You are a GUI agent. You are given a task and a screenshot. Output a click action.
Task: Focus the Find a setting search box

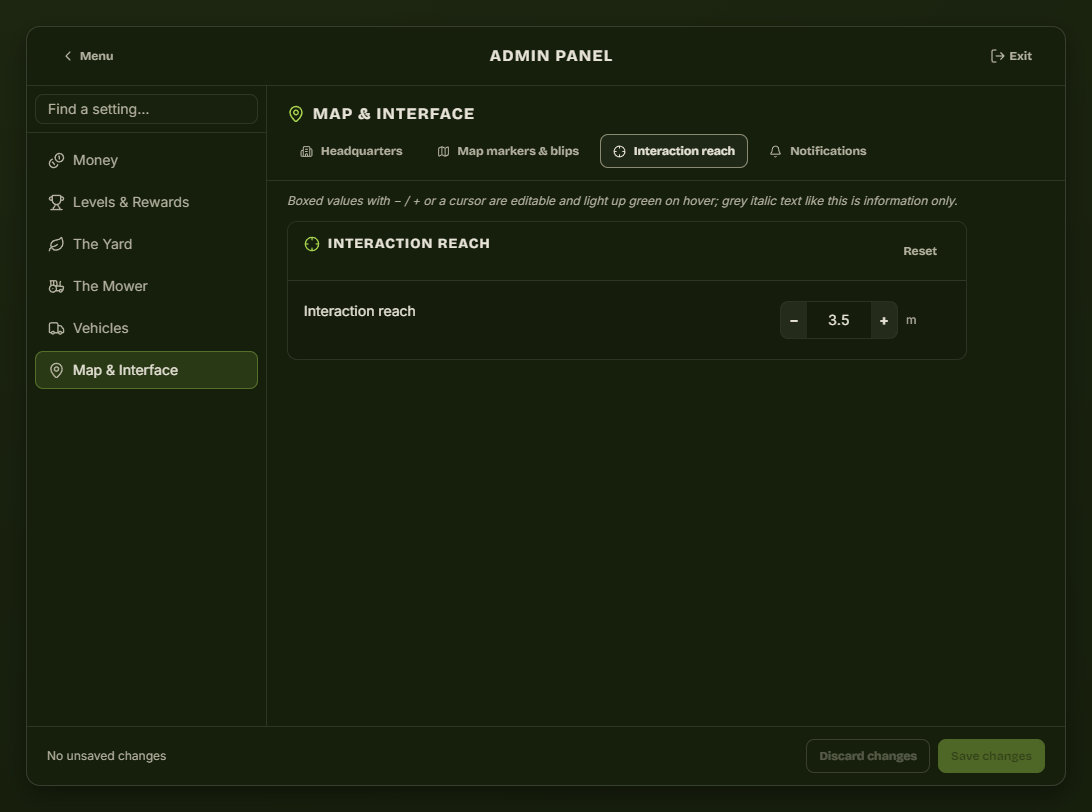coord(146,109)
